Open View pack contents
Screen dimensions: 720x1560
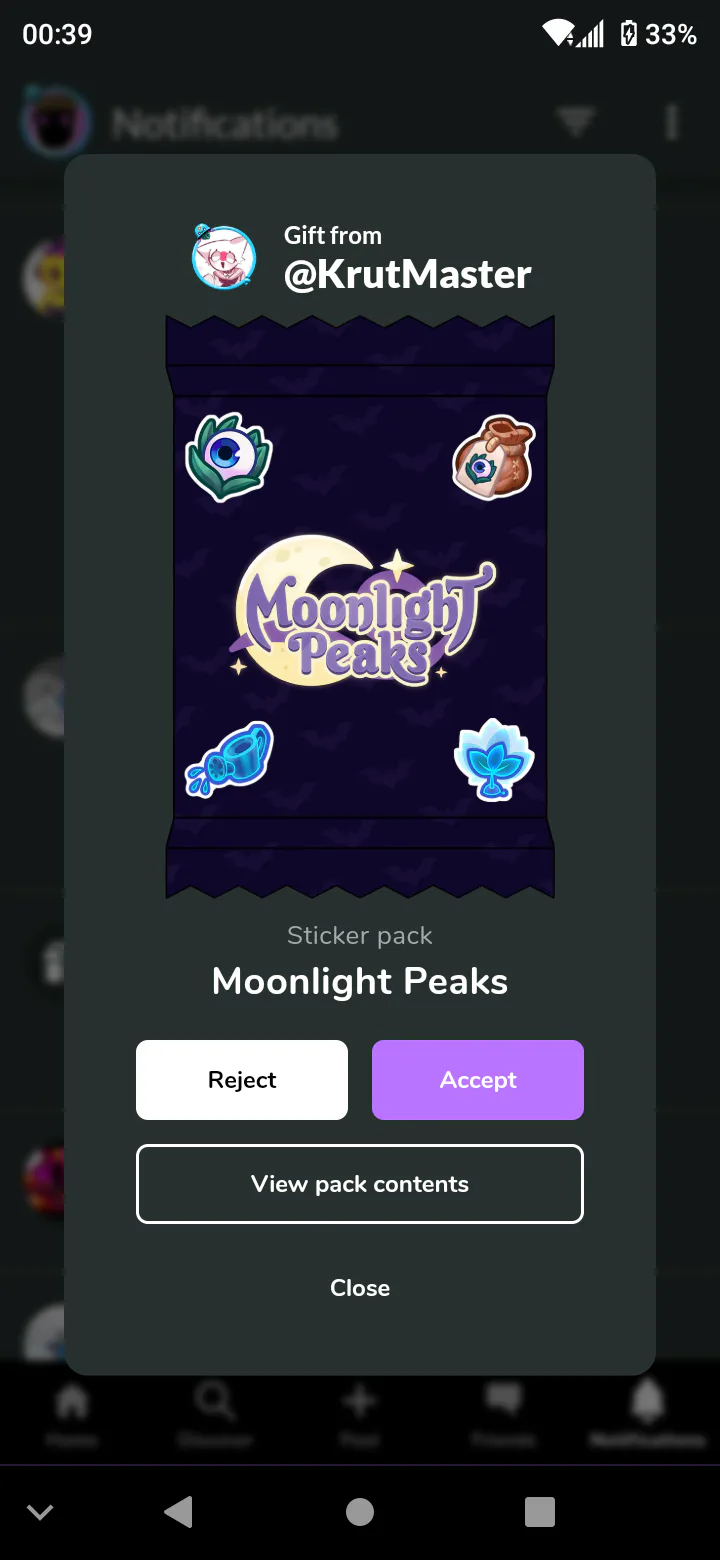[x=360, y=1184]
